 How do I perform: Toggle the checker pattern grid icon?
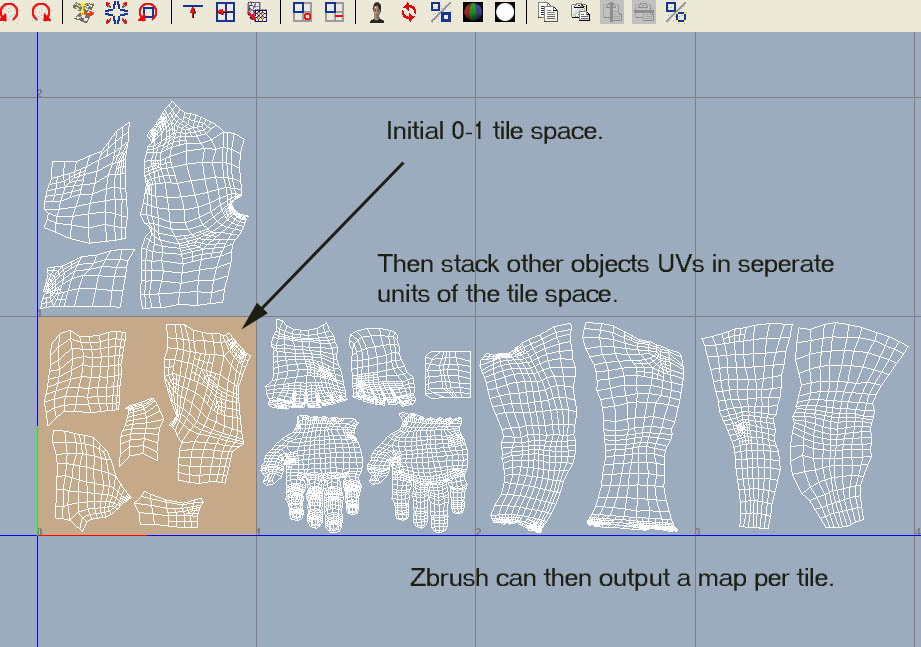click(257, 12)
